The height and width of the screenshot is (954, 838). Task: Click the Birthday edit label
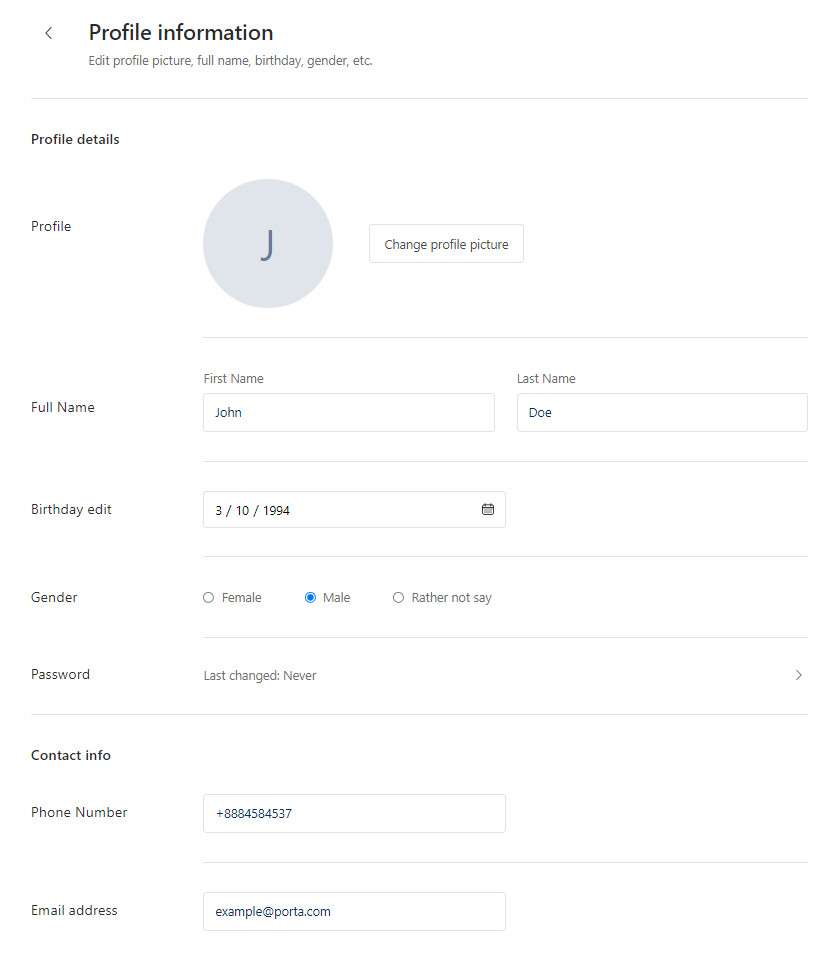coord(71,509)
